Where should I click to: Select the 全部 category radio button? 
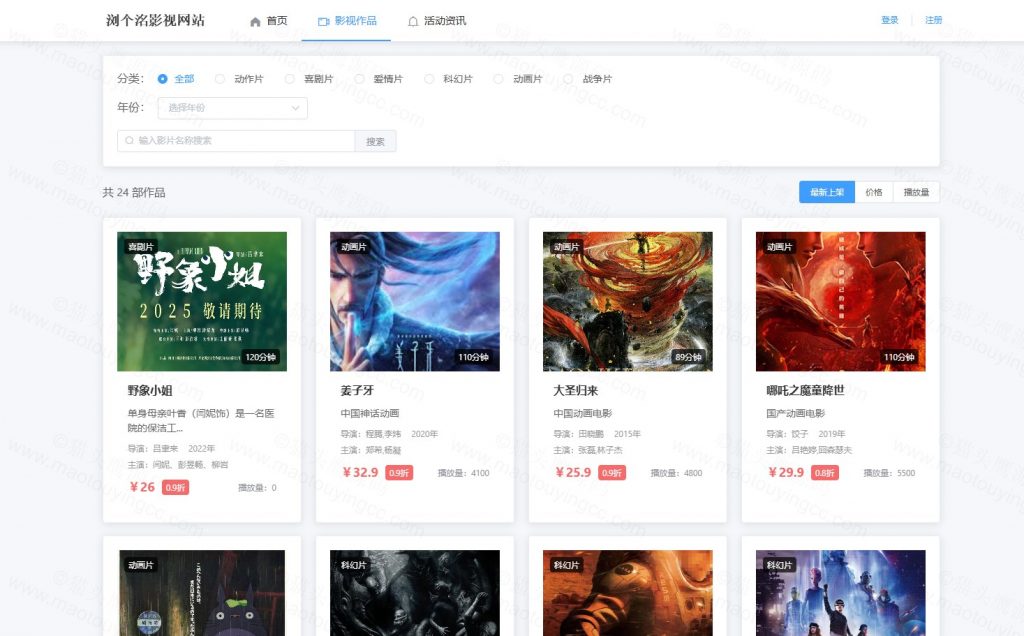pyautogui.click(x=163, y=79)
